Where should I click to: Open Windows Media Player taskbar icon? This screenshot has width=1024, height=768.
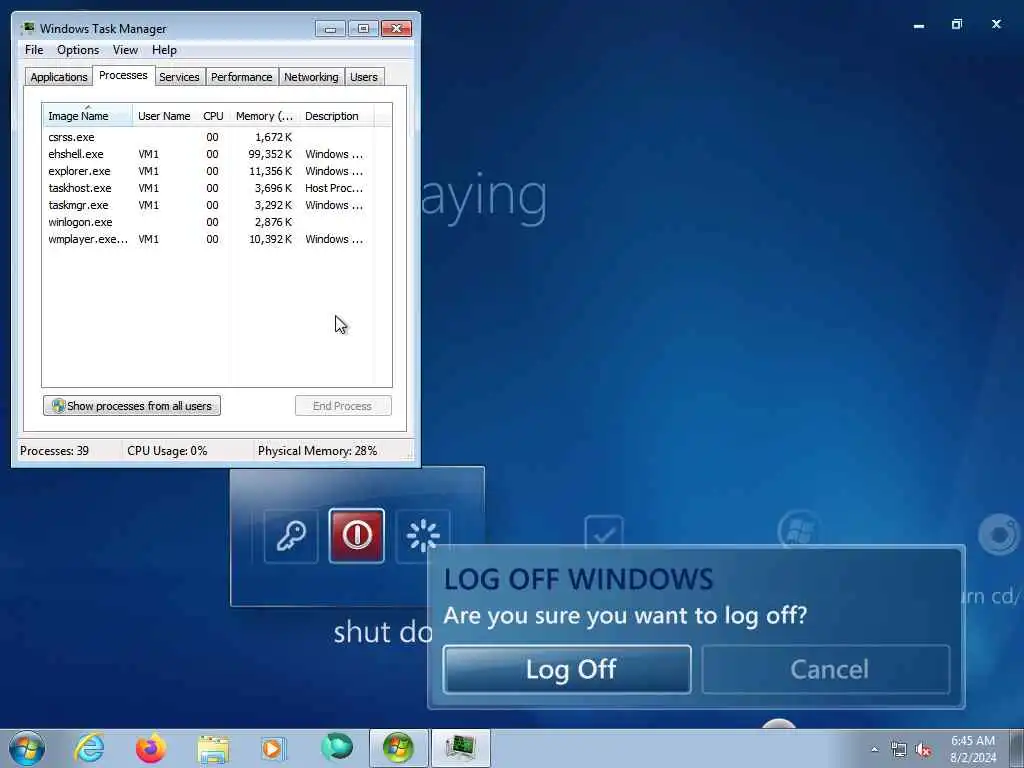(x=274, y=748)
